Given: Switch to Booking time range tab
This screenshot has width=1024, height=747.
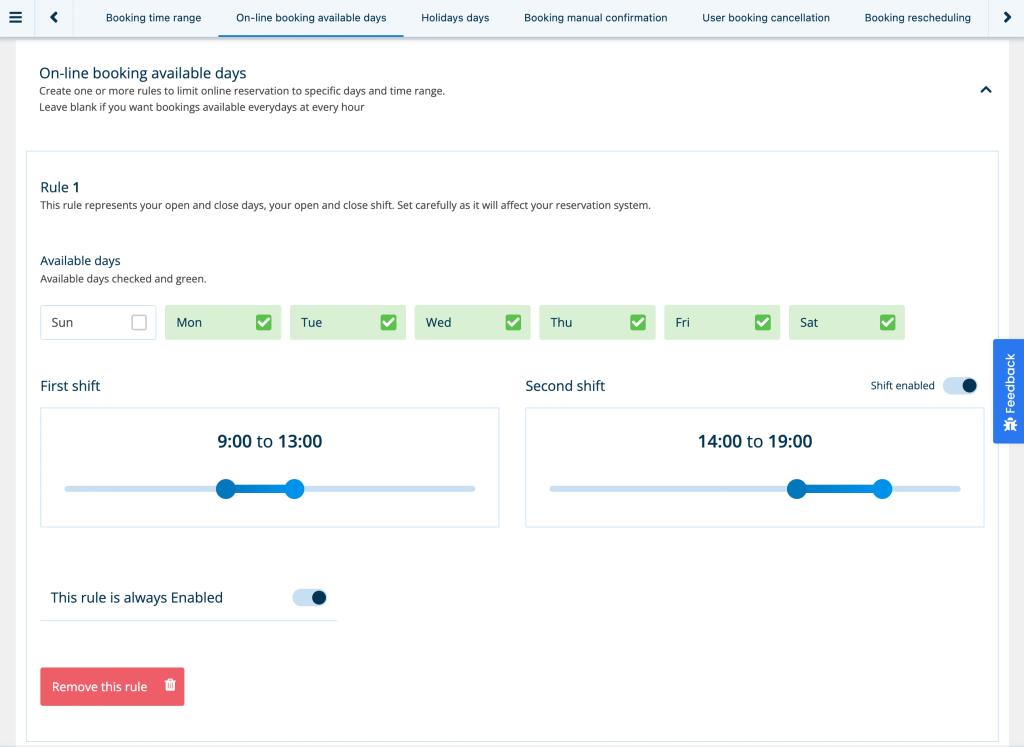Looking at the screenshot, I should pyautogui.click(x=153, y=18).
